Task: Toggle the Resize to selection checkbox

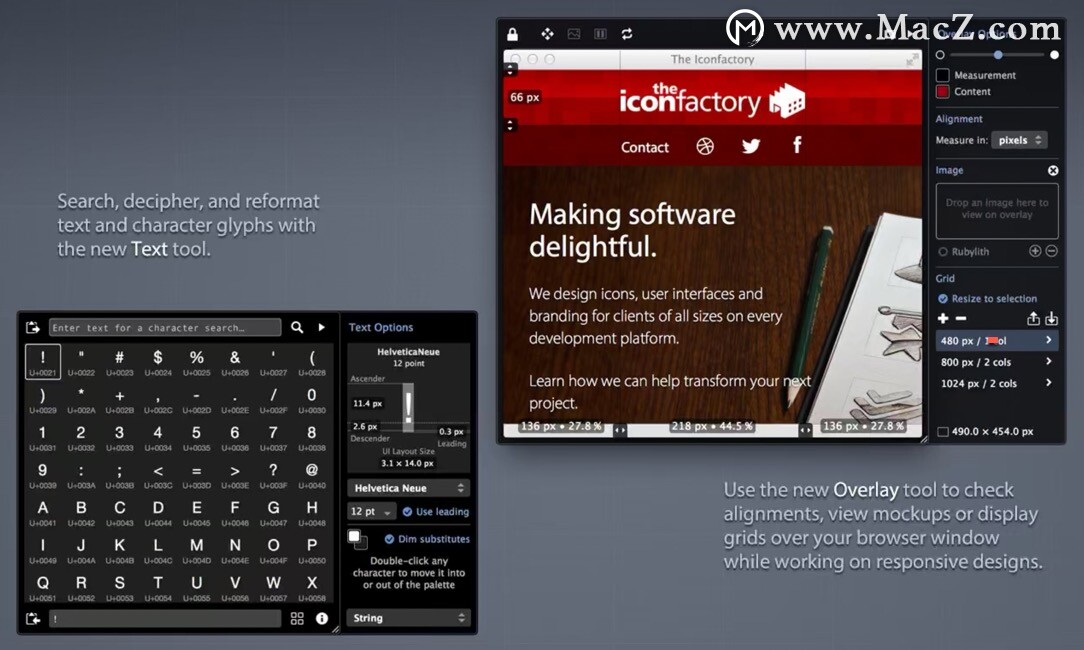Action: coord(943,299)
